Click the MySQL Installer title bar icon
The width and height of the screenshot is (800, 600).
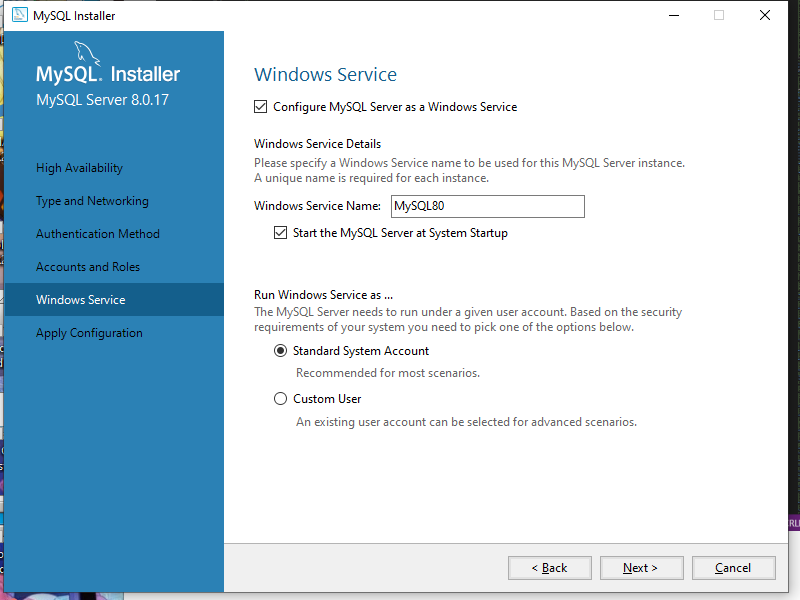click(x=20, y=15)
